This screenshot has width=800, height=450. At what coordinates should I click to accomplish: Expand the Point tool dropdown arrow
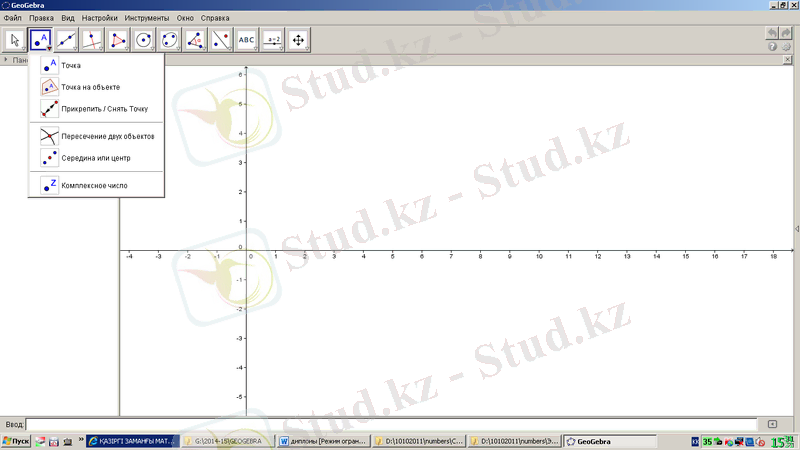coord(49,49)
